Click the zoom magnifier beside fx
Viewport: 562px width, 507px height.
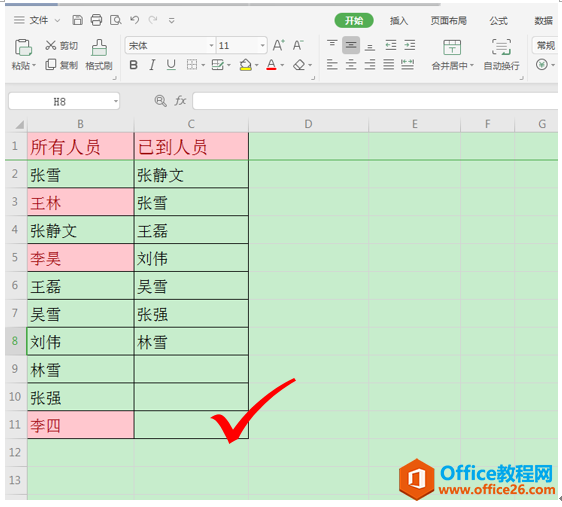pyautogui.click(x=160, y=101)
